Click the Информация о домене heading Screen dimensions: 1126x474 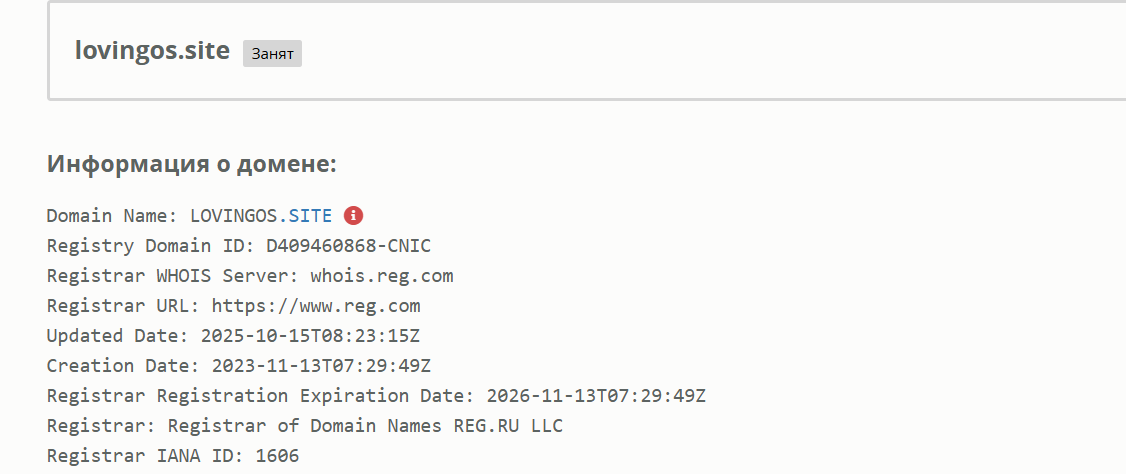click(x=192, y=165)
